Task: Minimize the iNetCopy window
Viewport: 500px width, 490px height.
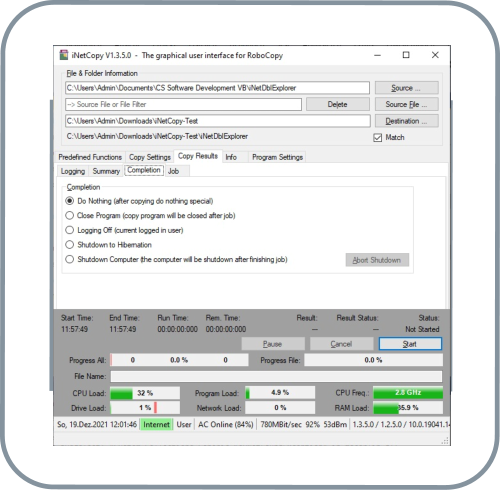Action: coord(377,55)
